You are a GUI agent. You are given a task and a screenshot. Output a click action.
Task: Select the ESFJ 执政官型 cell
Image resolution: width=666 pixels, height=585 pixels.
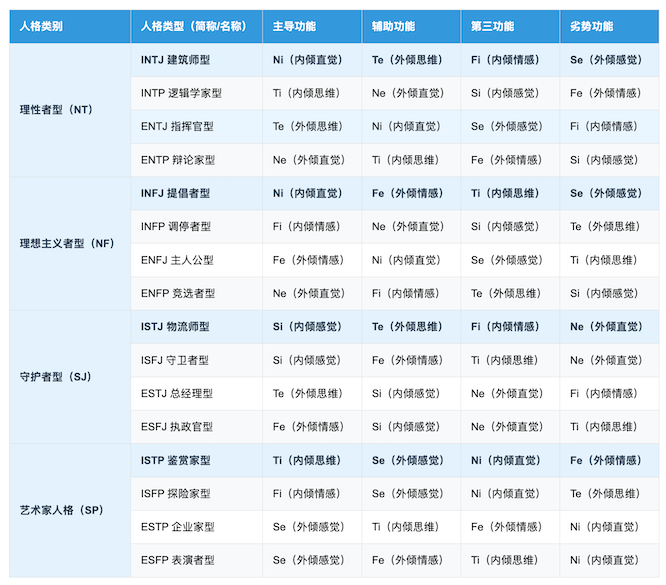point(177,427)
